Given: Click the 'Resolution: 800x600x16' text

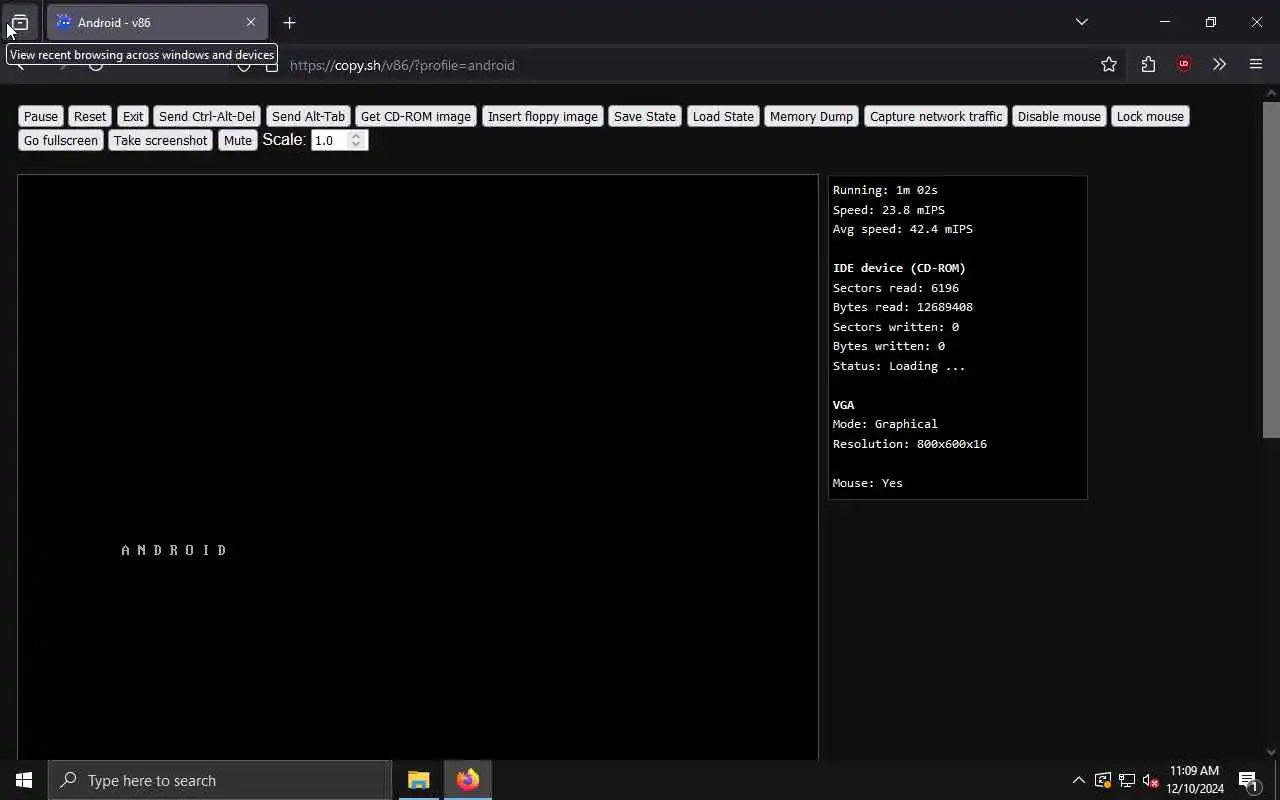Looking at the screenshot, I should [x=910, y=444].
